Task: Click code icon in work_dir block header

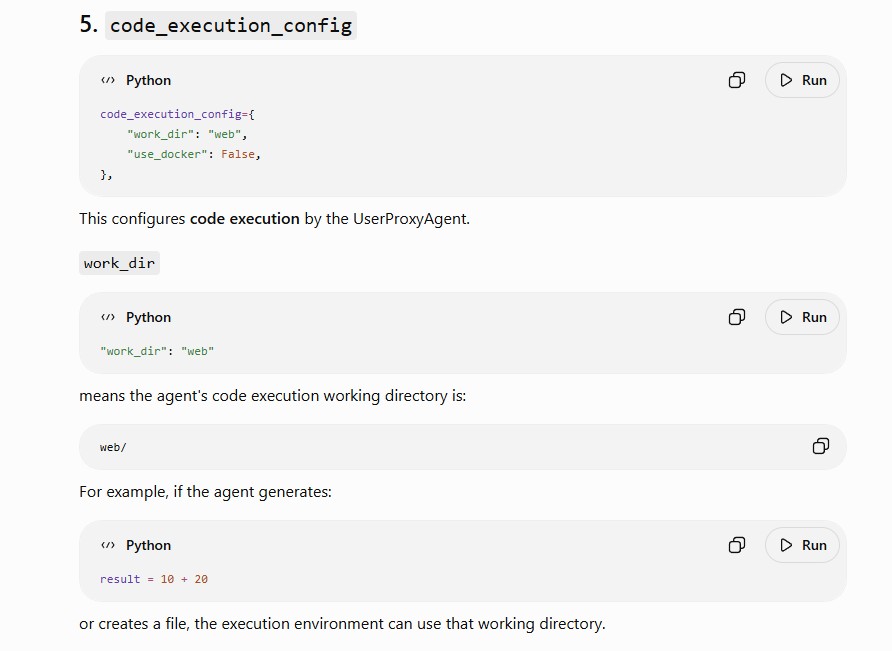Action: click(x=108, y=317)
